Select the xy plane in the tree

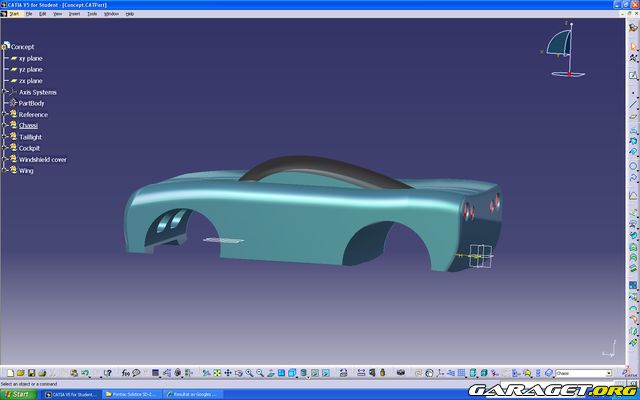click(x=30, y=58)
